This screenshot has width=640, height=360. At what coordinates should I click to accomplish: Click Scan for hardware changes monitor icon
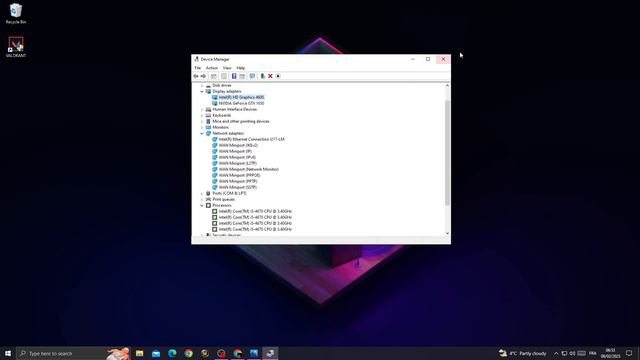(252, 76)
